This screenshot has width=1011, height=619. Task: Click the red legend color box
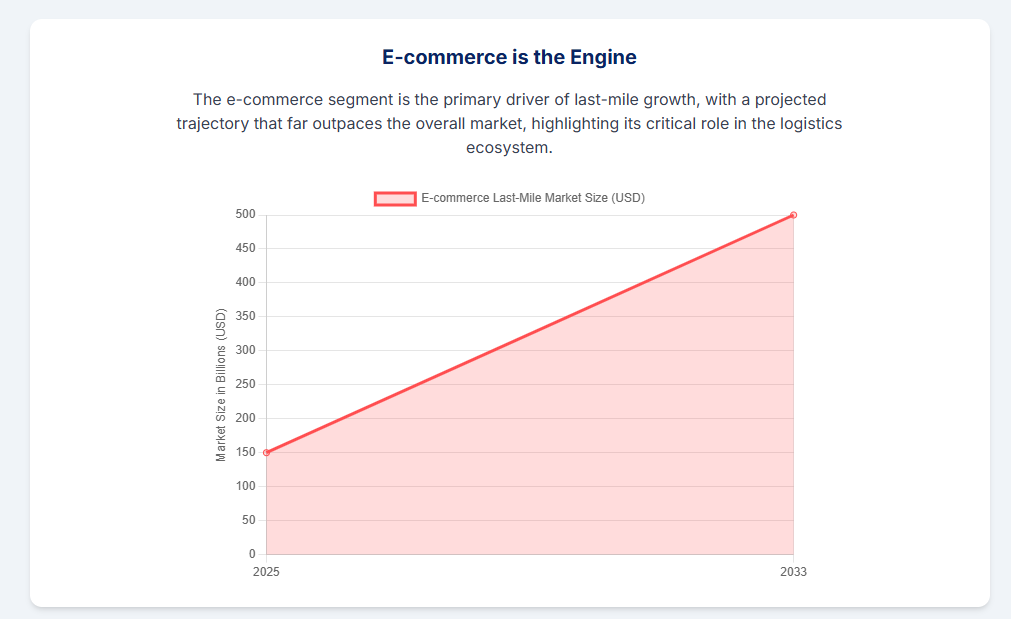[x=395, y=198]
